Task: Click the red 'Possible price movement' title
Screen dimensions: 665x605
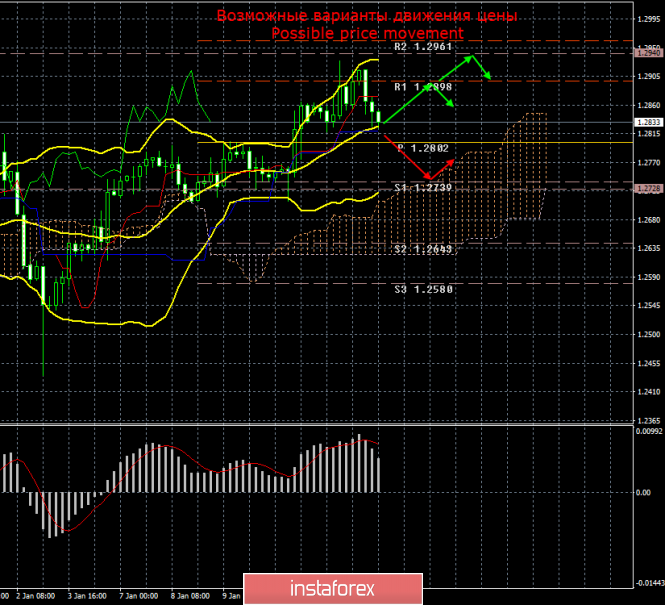Action: click(x=367, y=34)
